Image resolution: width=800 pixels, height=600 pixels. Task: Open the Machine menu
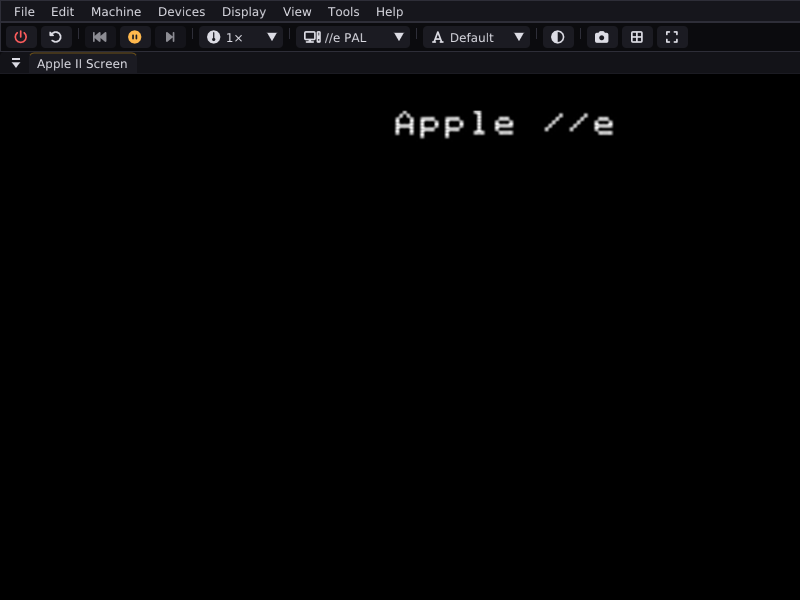pos(116,12)
